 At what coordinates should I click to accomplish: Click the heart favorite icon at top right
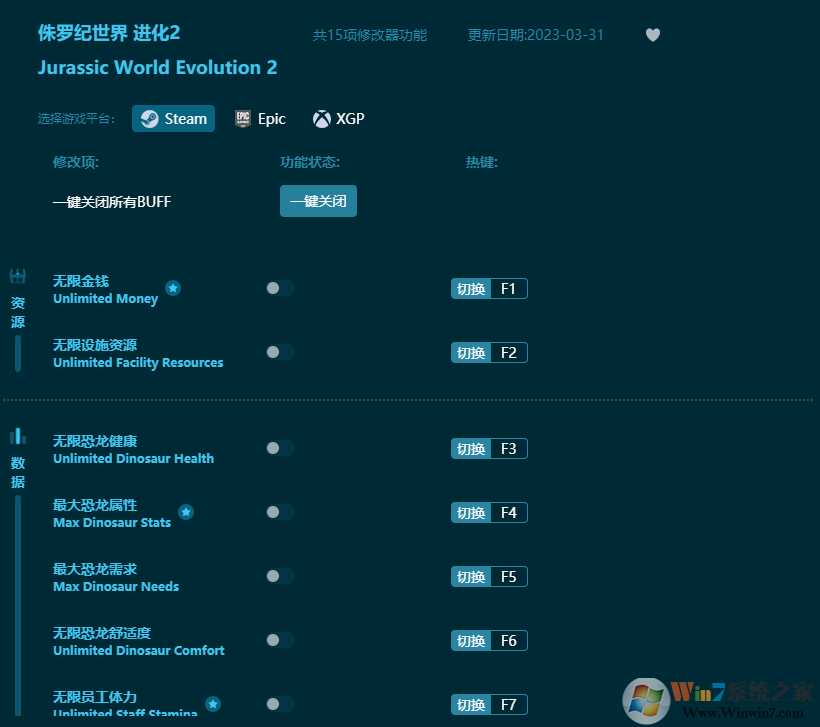coord(652,35)
